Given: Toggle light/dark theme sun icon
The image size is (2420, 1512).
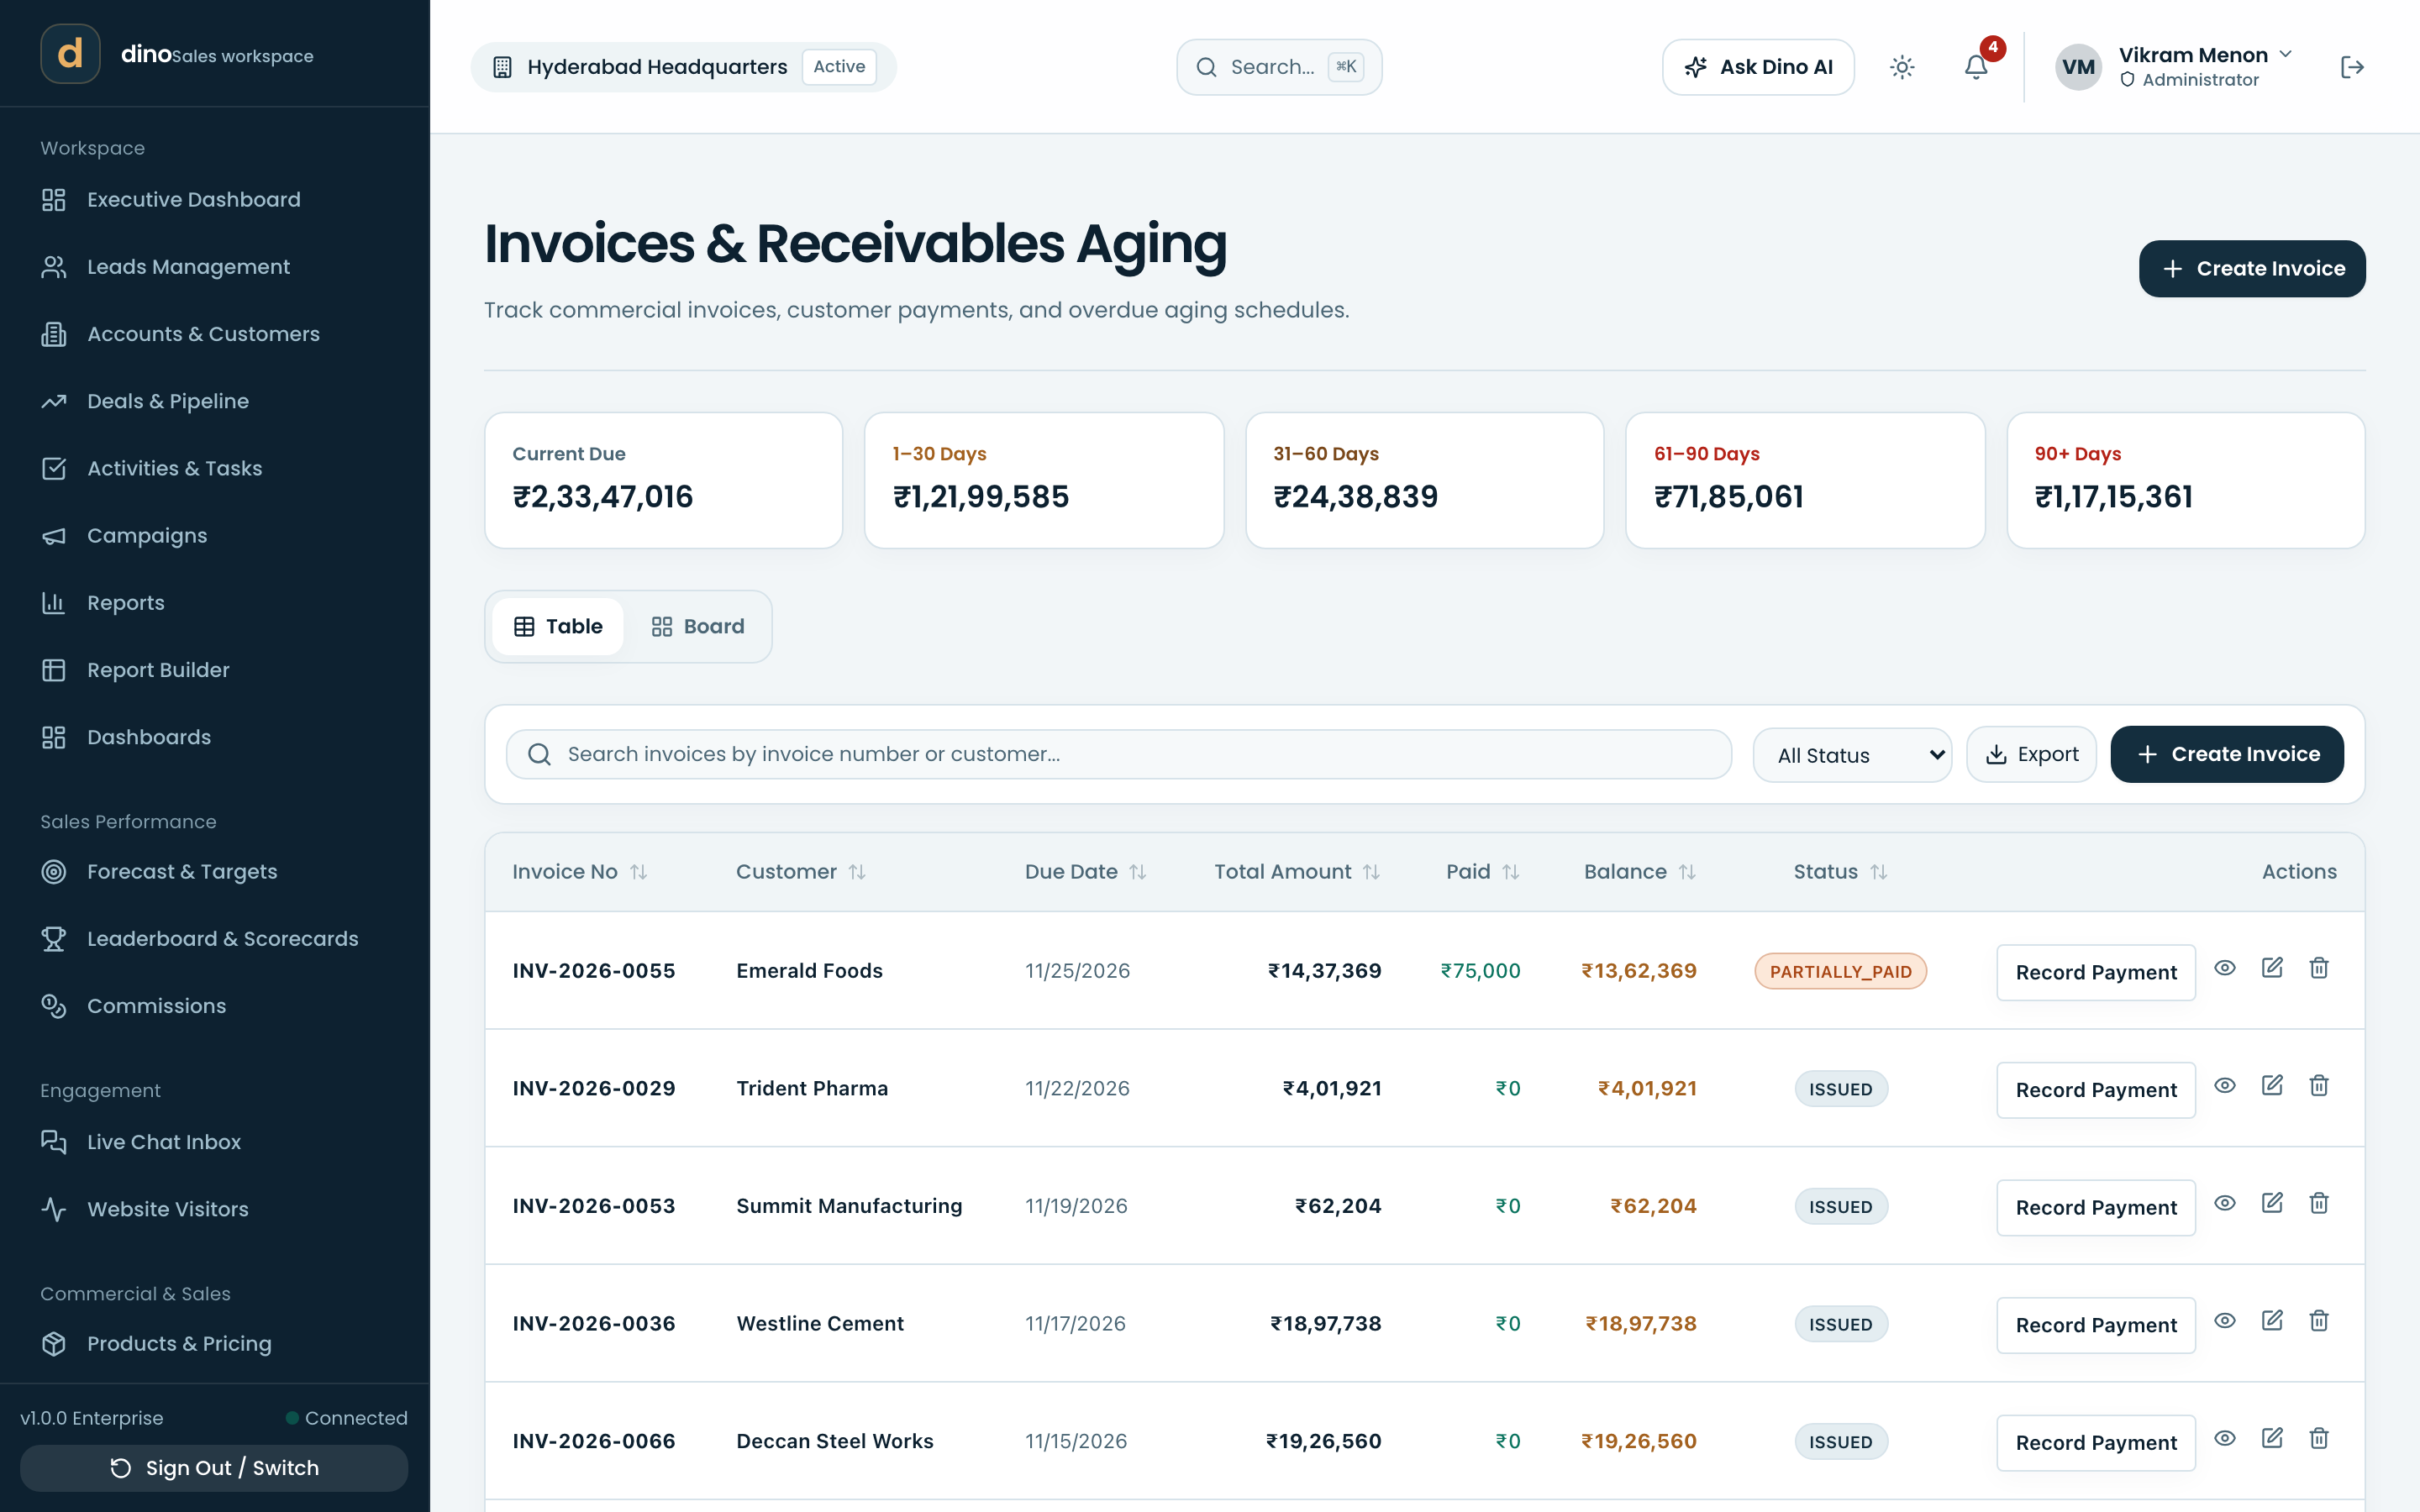Looking at the screenshot, I should 1902,67.
